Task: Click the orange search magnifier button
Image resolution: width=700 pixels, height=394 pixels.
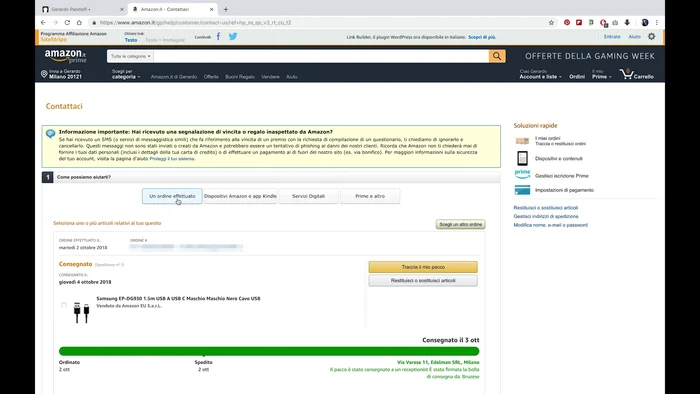Action: click(497, 56)
